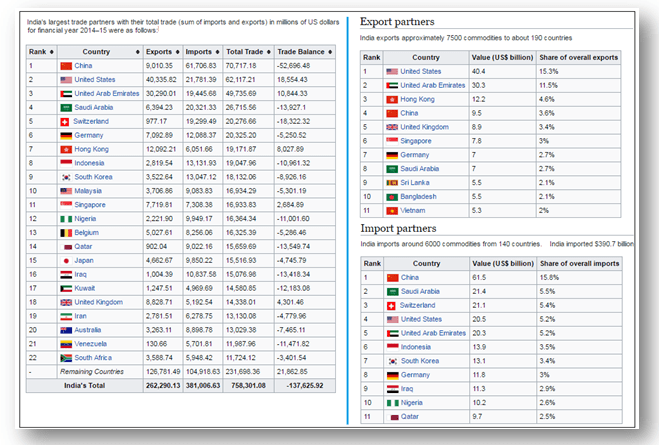659x445 pixels.
Task: Click the Malaysia flag icon
Action: click(x=66, y=189)
